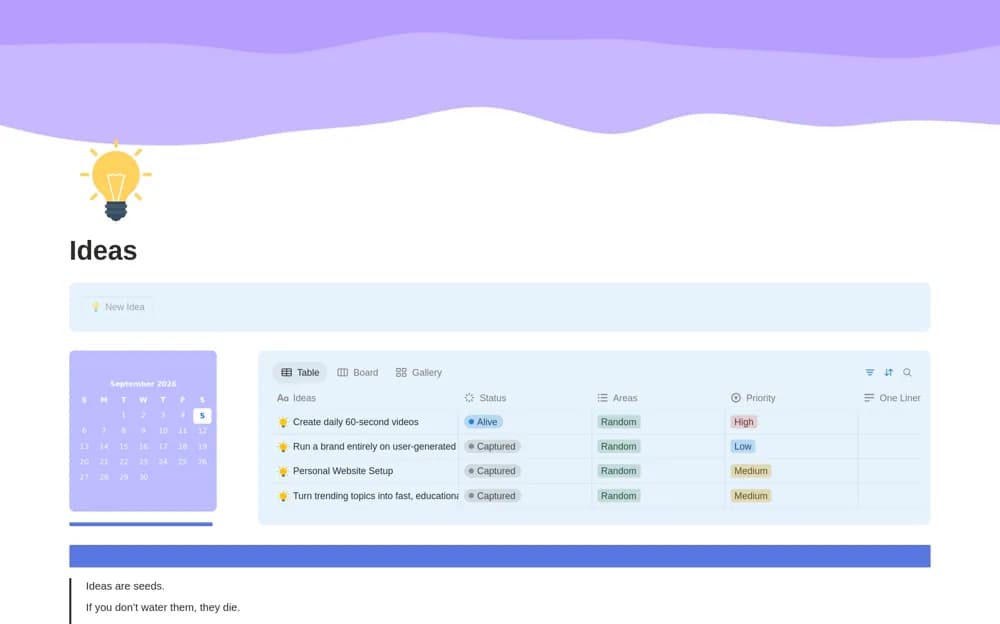Click lightbulb icon beside 'Create daily 60-second videos'
The image size is (1000, 624).
[283, 422]
